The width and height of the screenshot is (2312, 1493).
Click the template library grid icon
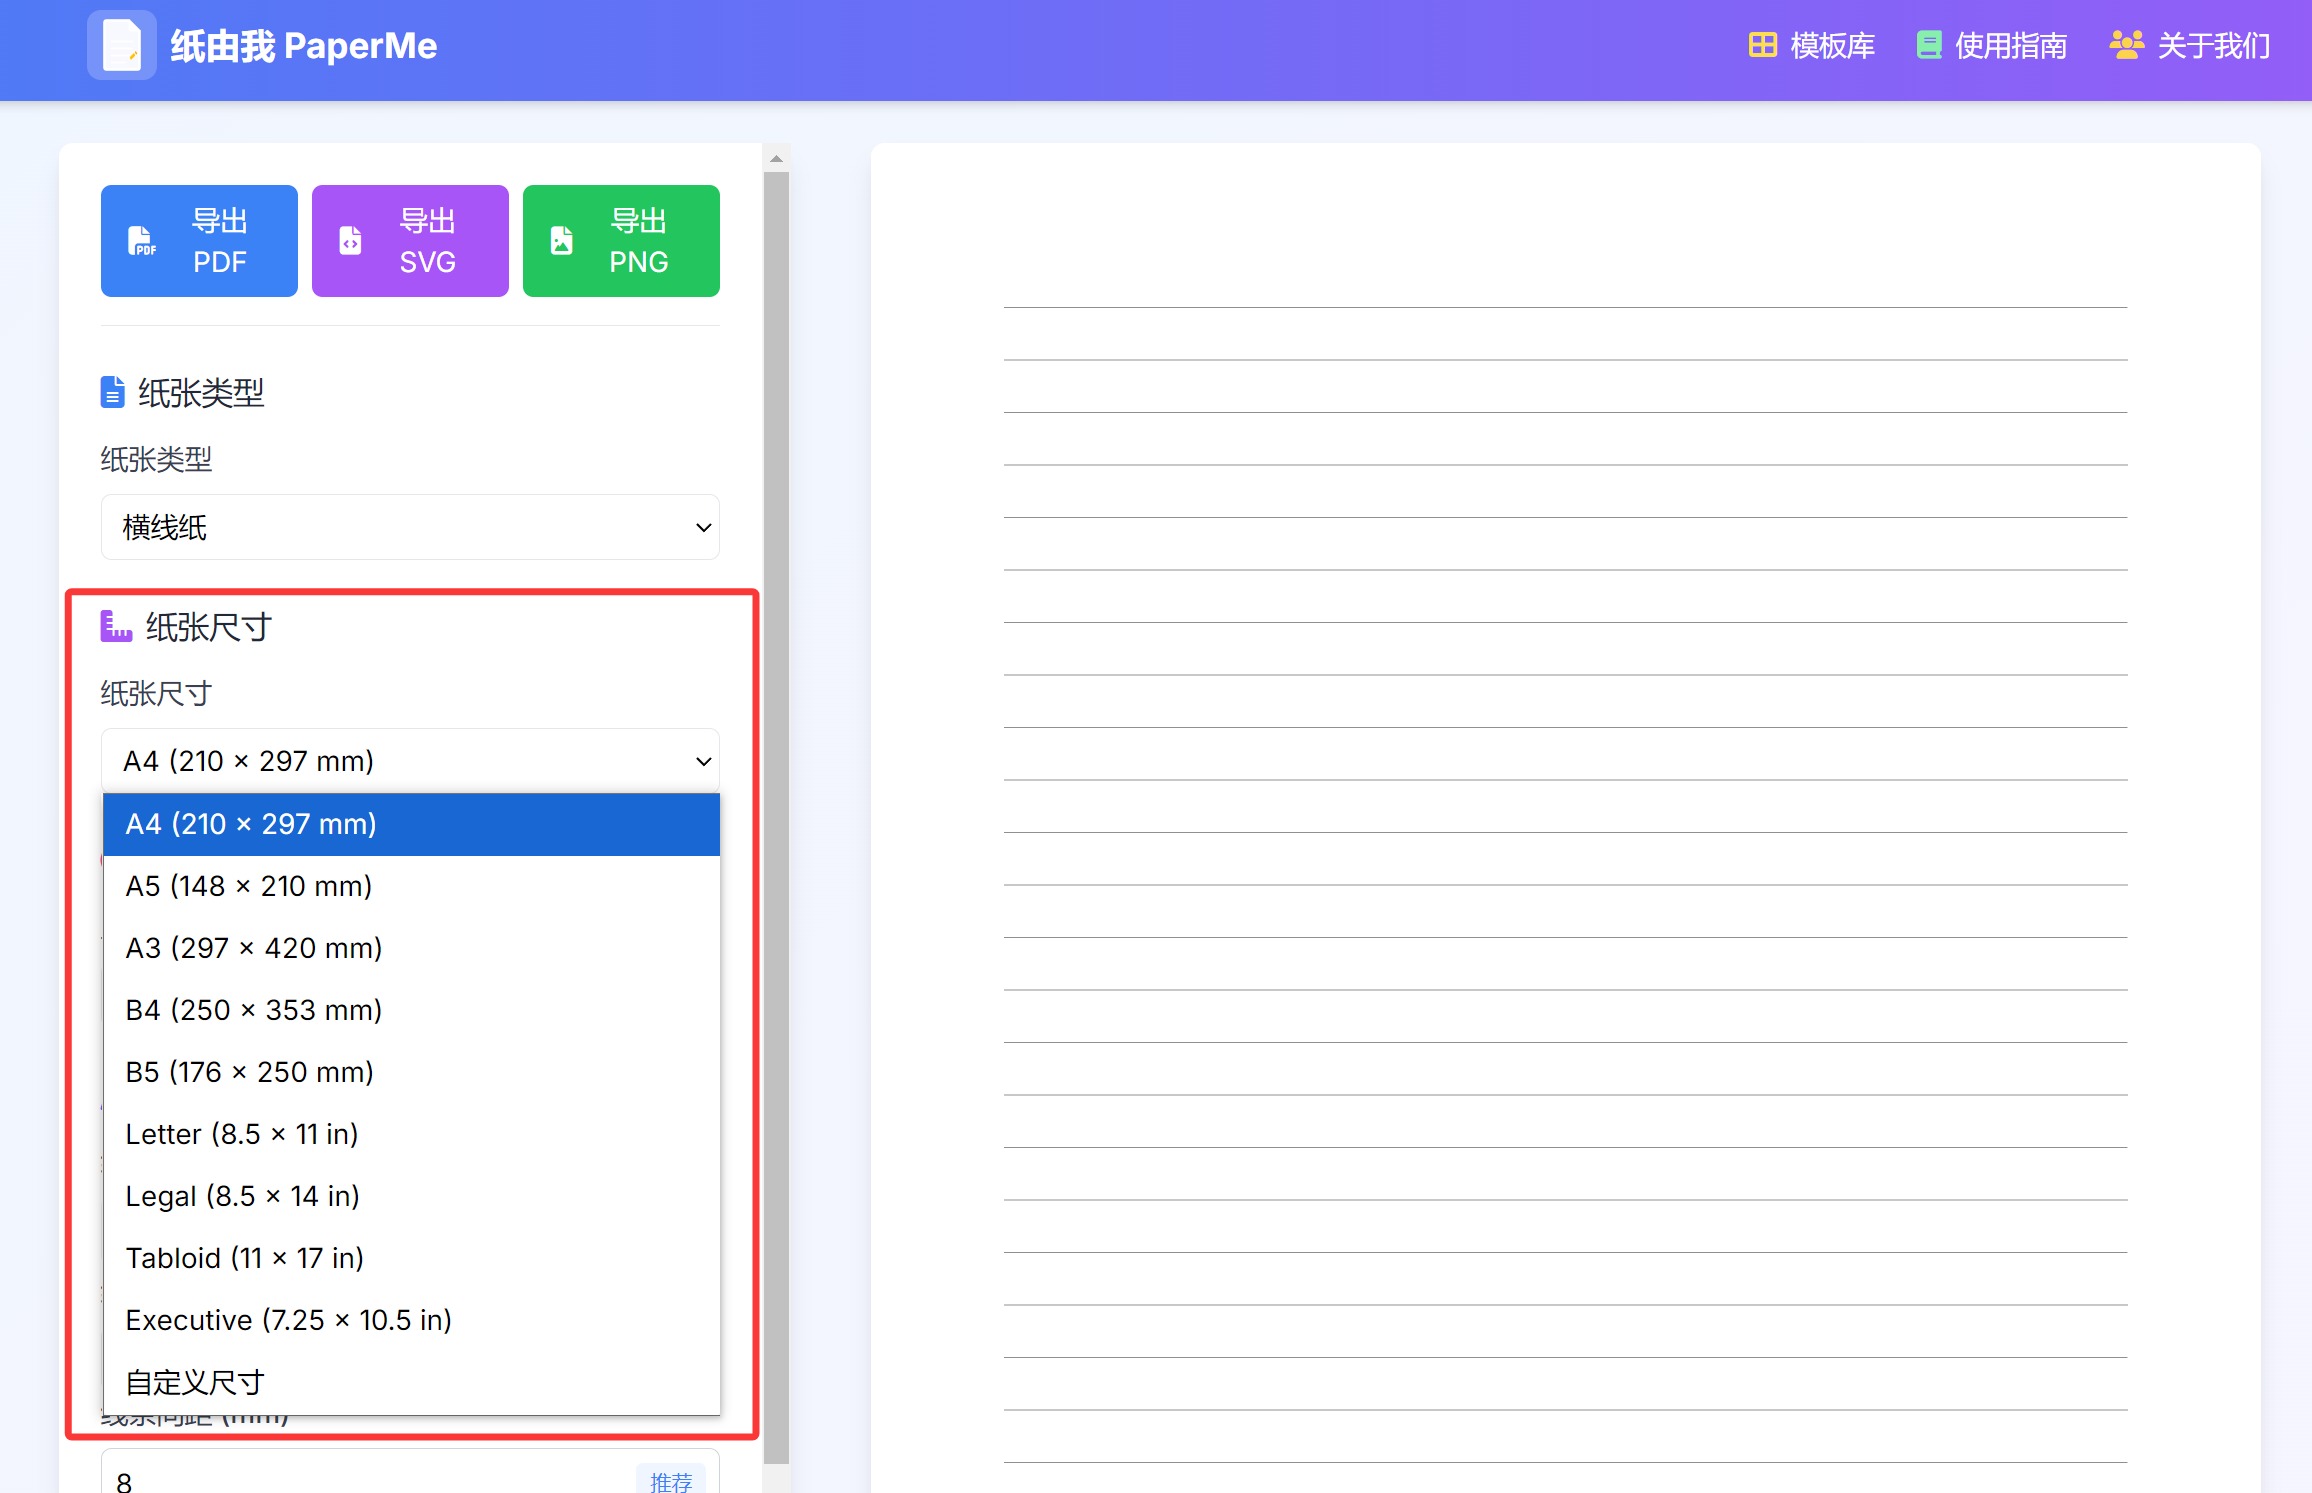pos(1762,45)
